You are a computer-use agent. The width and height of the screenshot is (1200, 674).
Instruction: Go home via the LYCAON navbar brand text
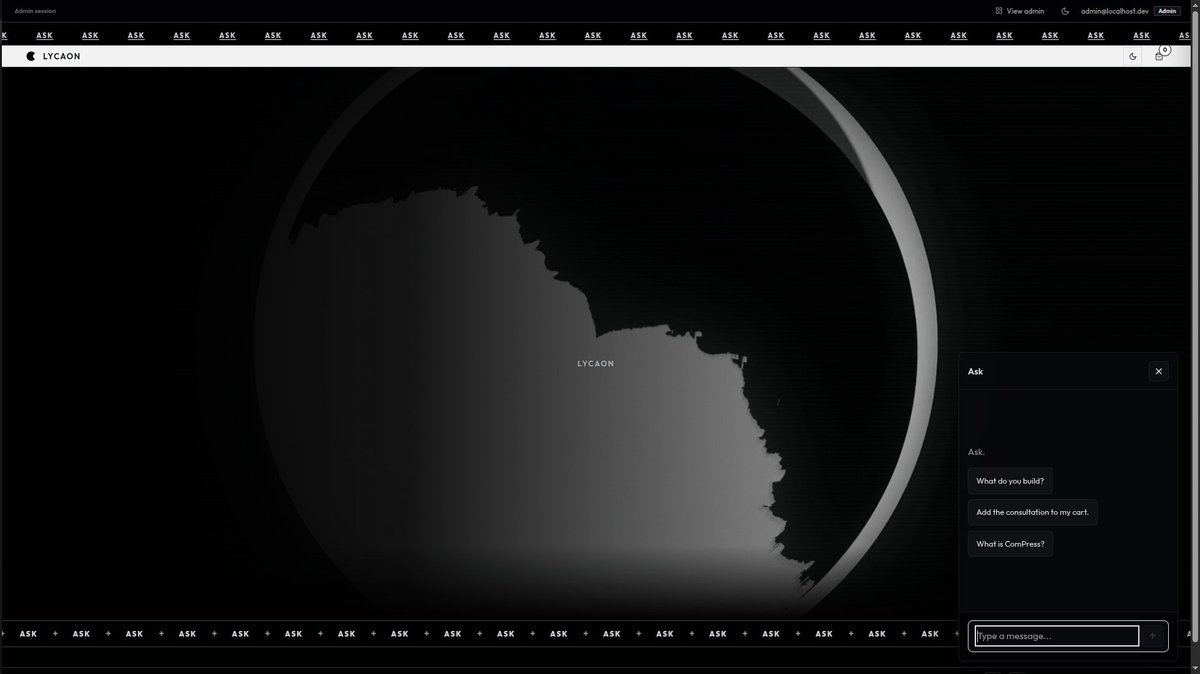(62, 57)
